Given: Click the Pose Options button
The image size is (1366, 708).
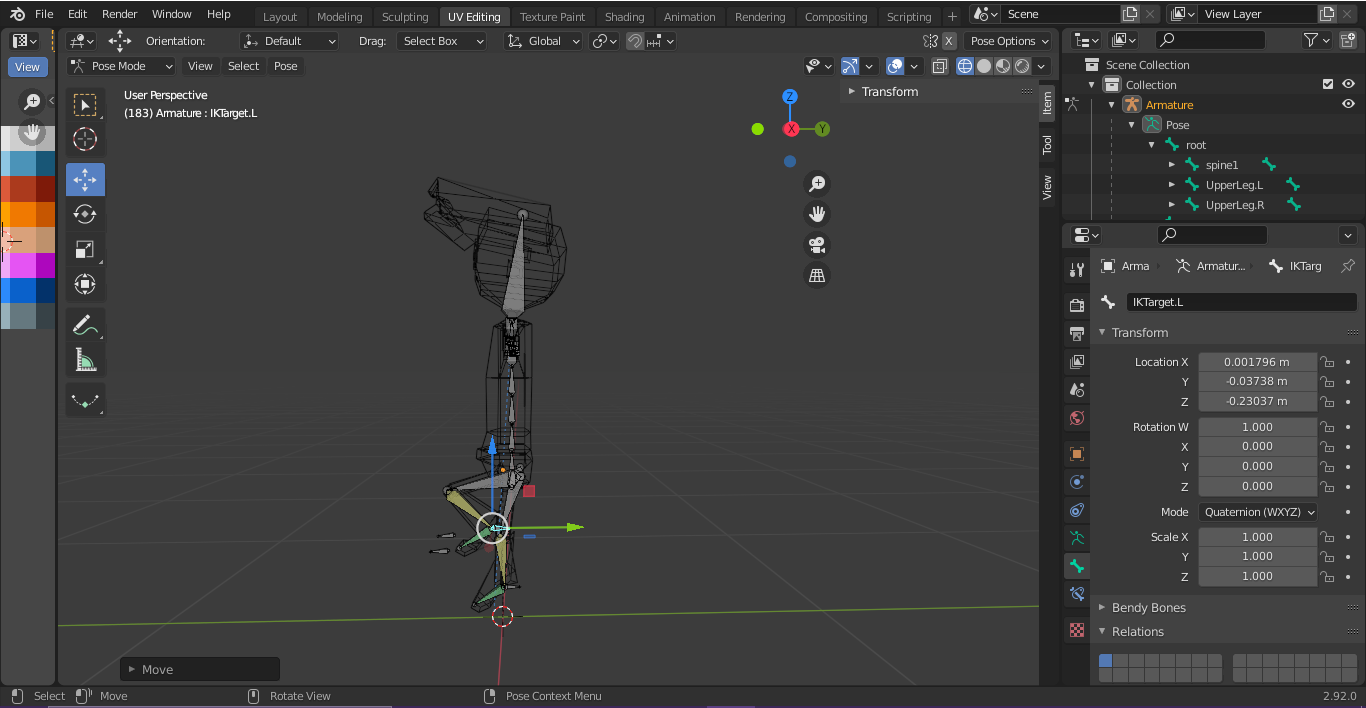Looking at the screenshot, I should coord(1009,41).
